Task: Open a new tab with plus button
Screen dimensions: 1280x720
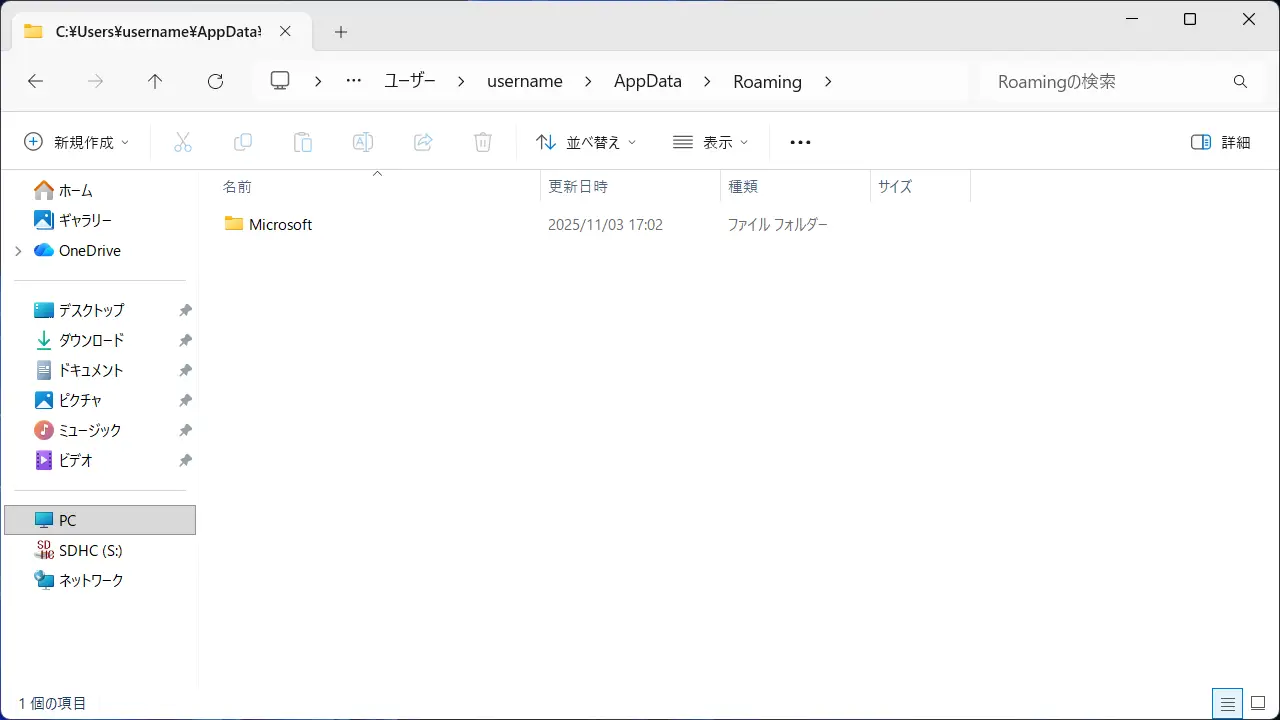Action: (341, 32)
